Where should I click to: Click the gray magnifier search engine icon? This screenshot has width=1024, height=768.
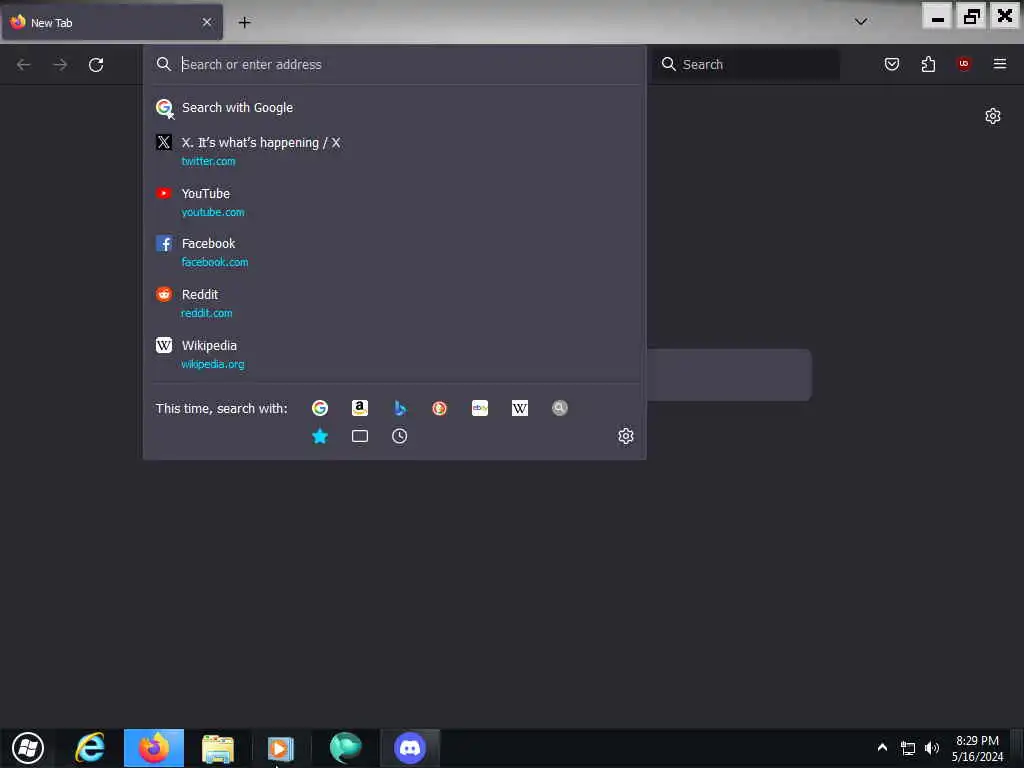point(560,408)
